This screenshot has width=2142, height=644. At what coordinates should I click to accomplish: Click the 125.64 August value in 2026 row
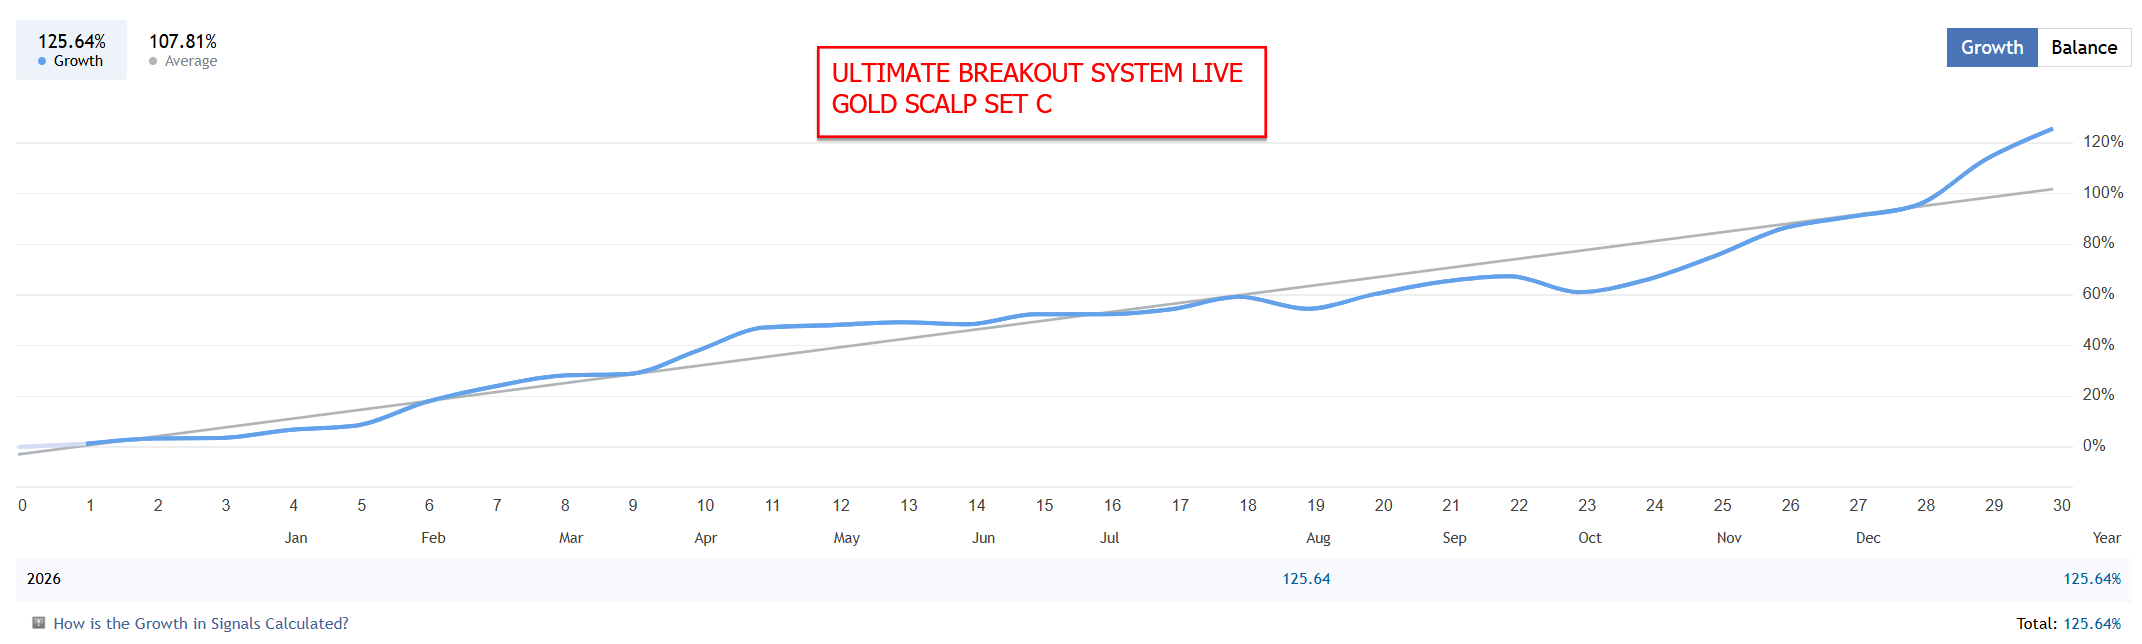1306,579
